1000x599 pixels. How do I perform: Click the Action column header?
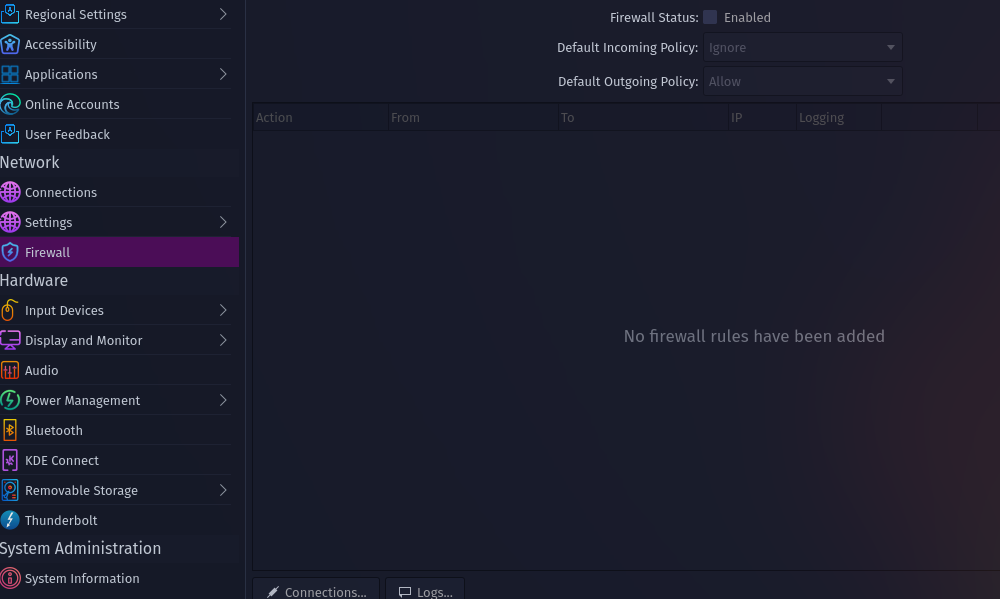(321, 117)
